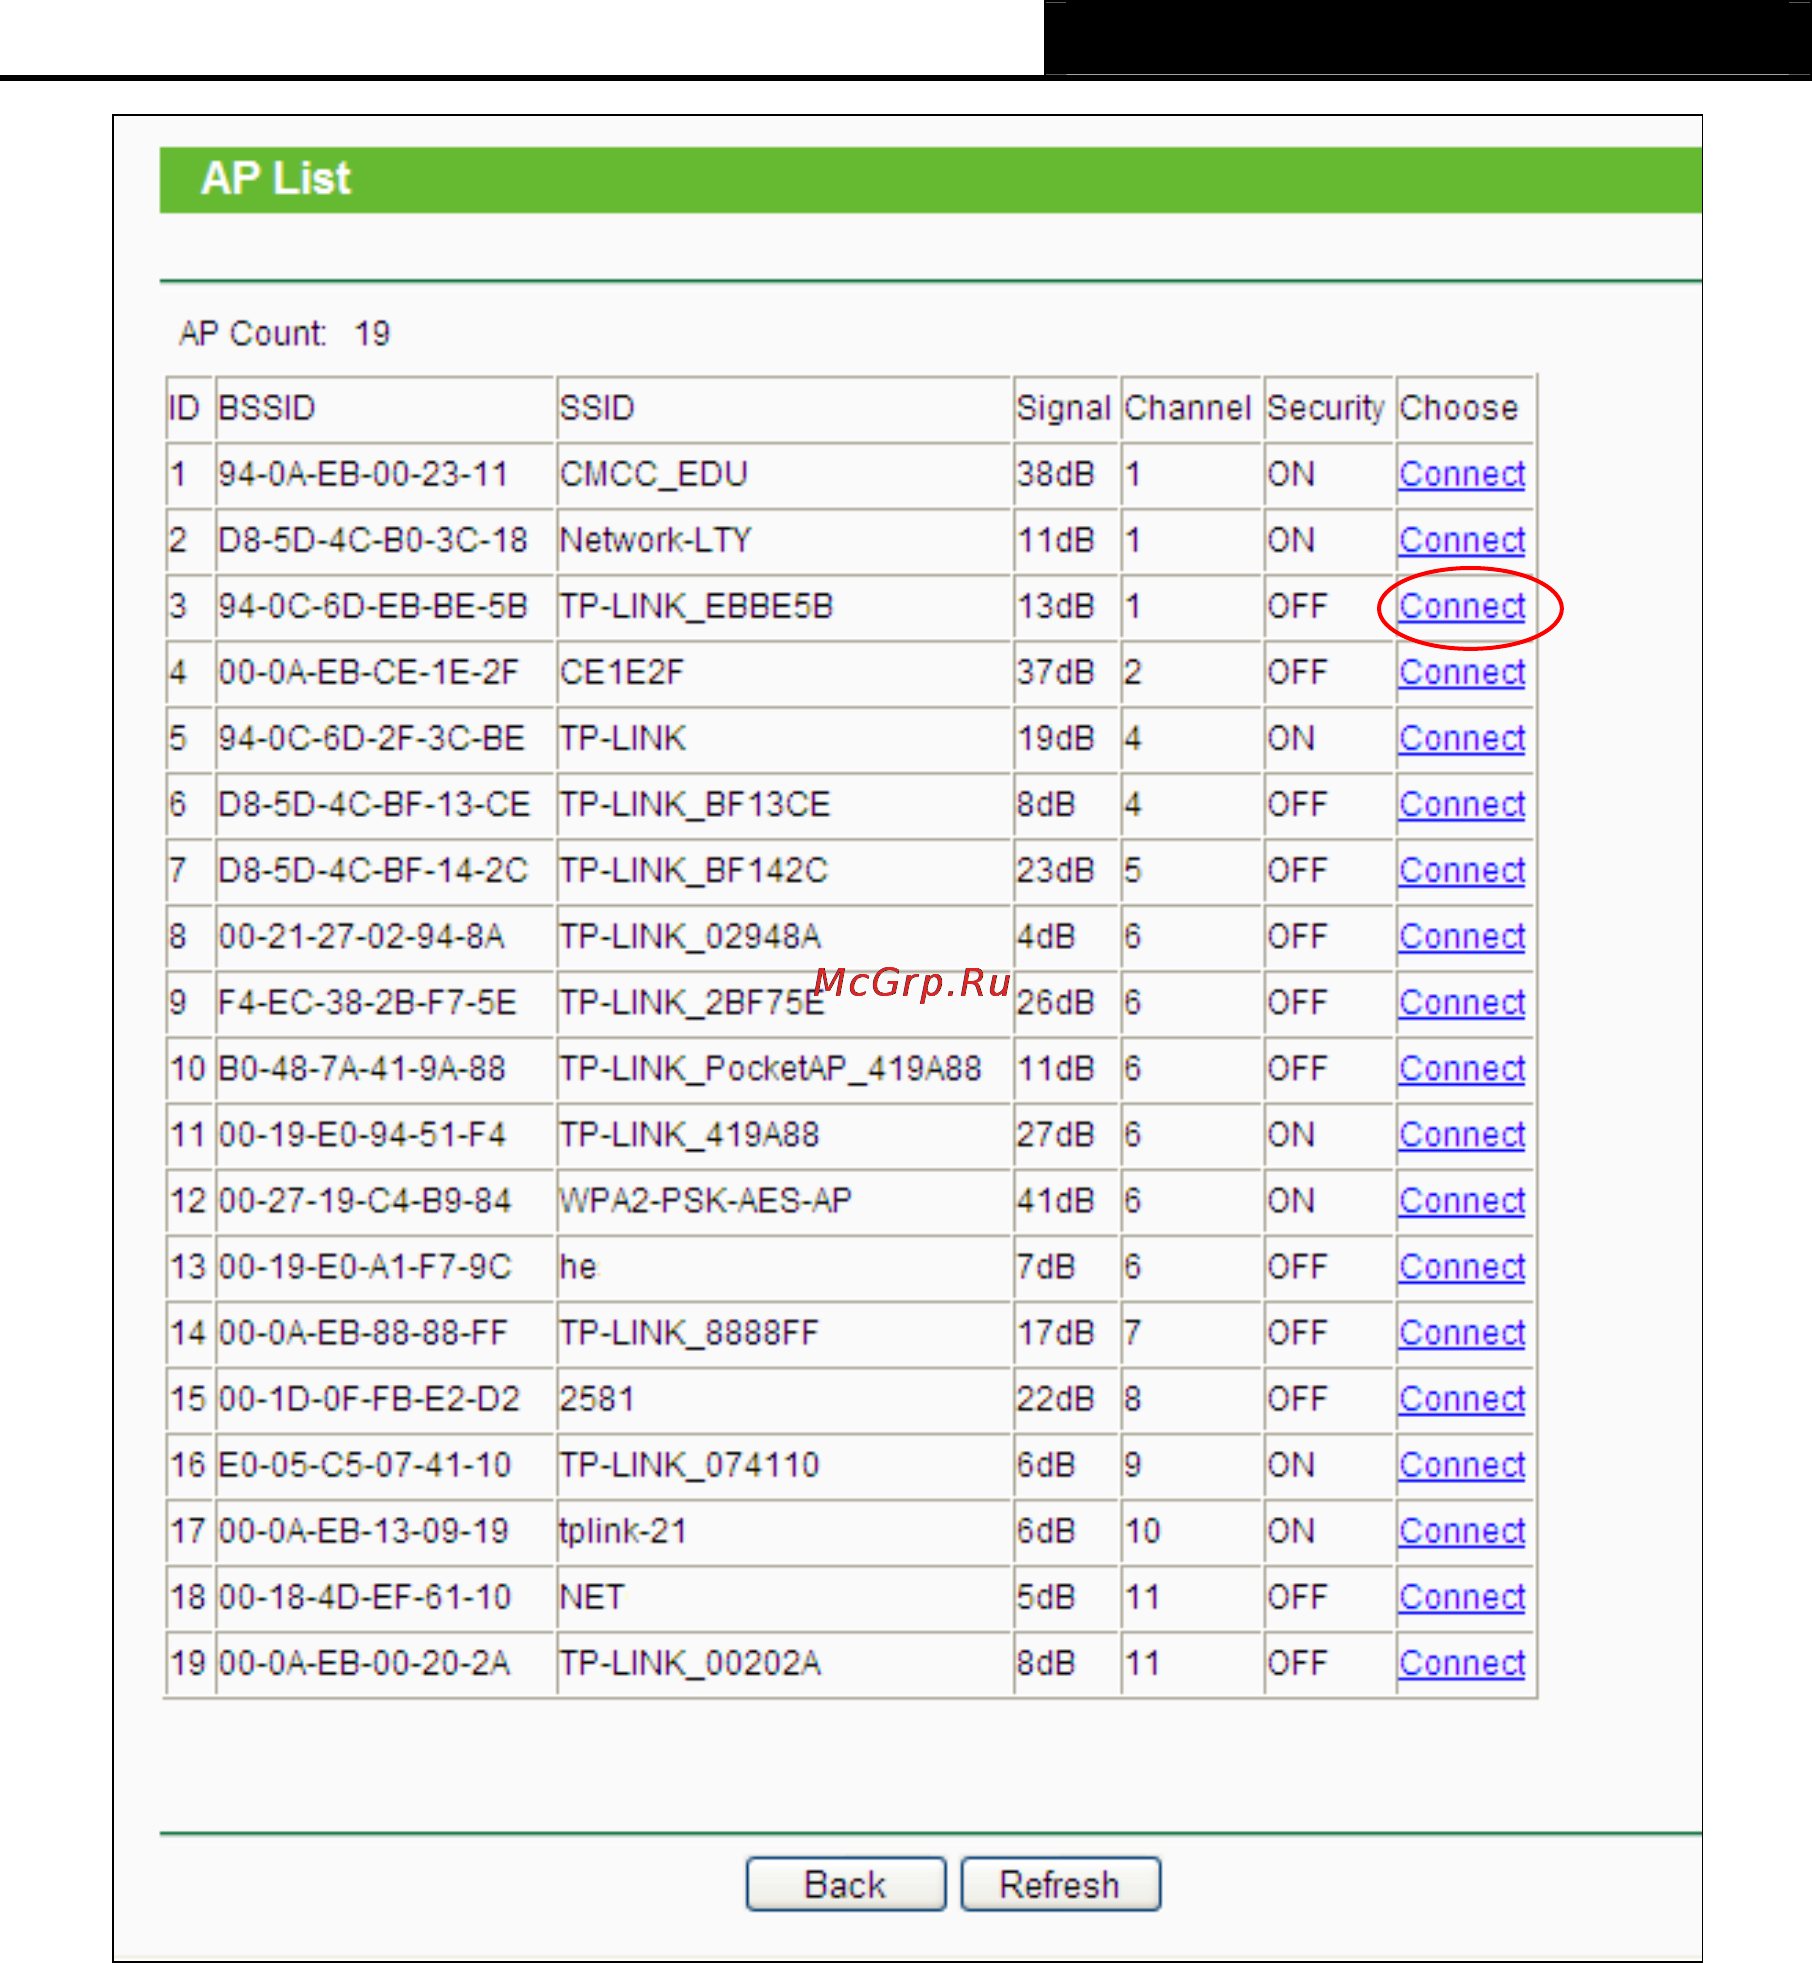The width and height of the screenshot is (1812, 1963).
Task: Click the Back button
Action: pyautogui.click(x=845, y=1884)
